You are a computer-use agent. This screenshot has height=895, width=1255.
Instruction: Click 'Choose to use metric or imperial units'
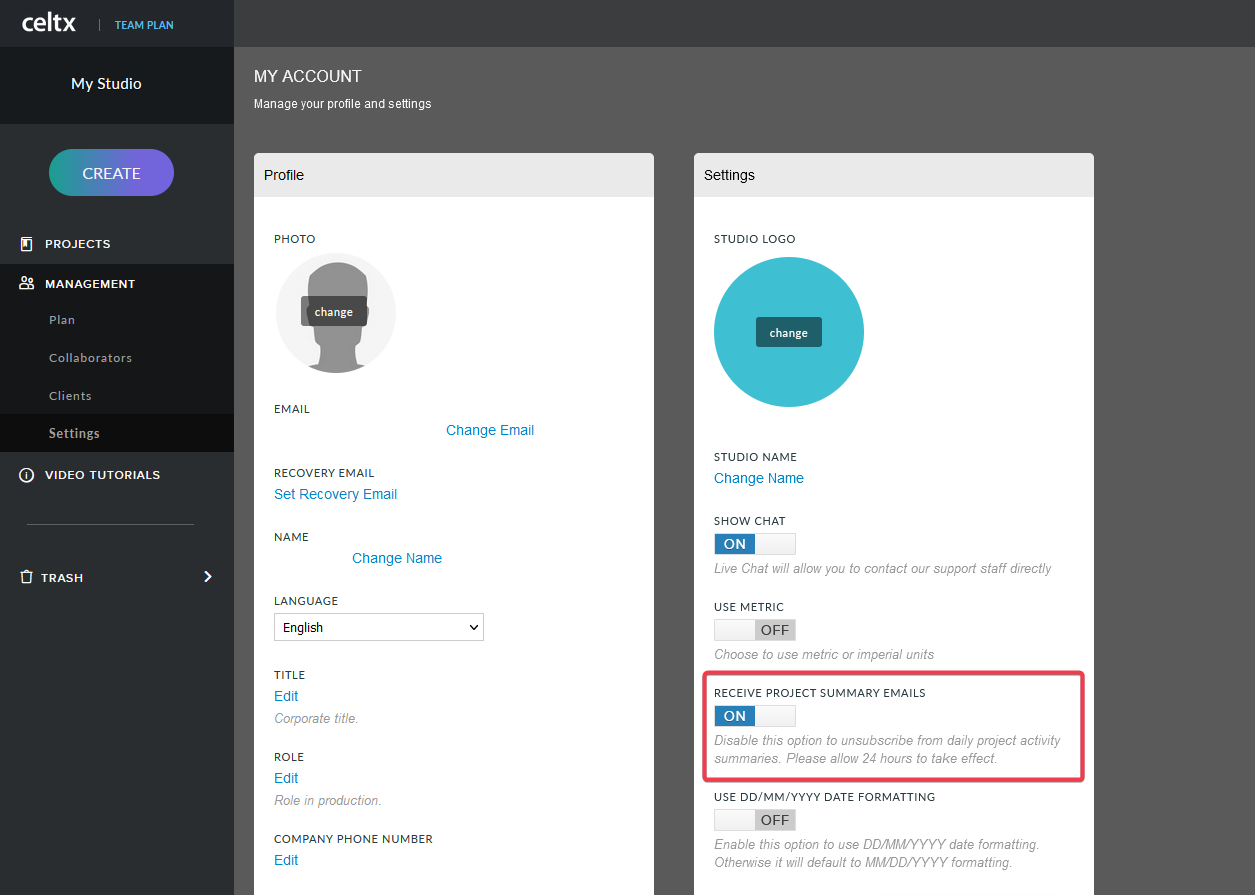[x=824, y=654]
